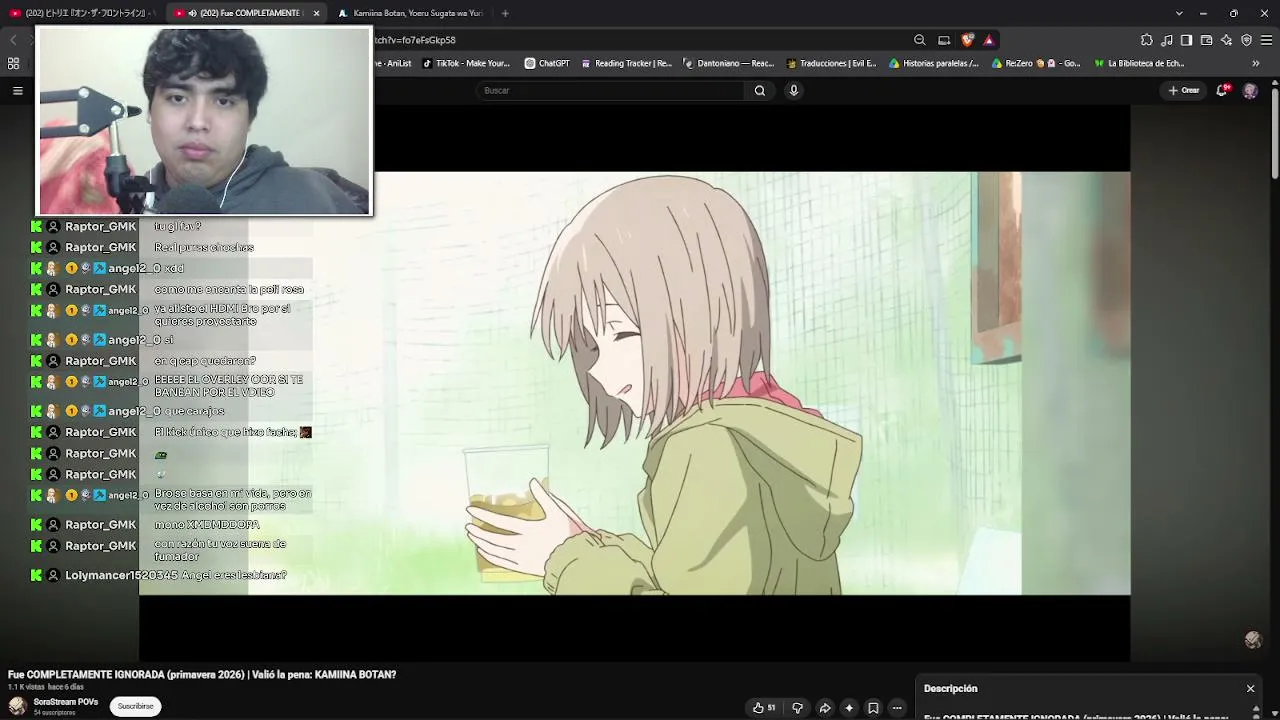Click the VPN shield icon in toolbar
This screenshot has height=720, width=1280.
(x=1246, y=40)
